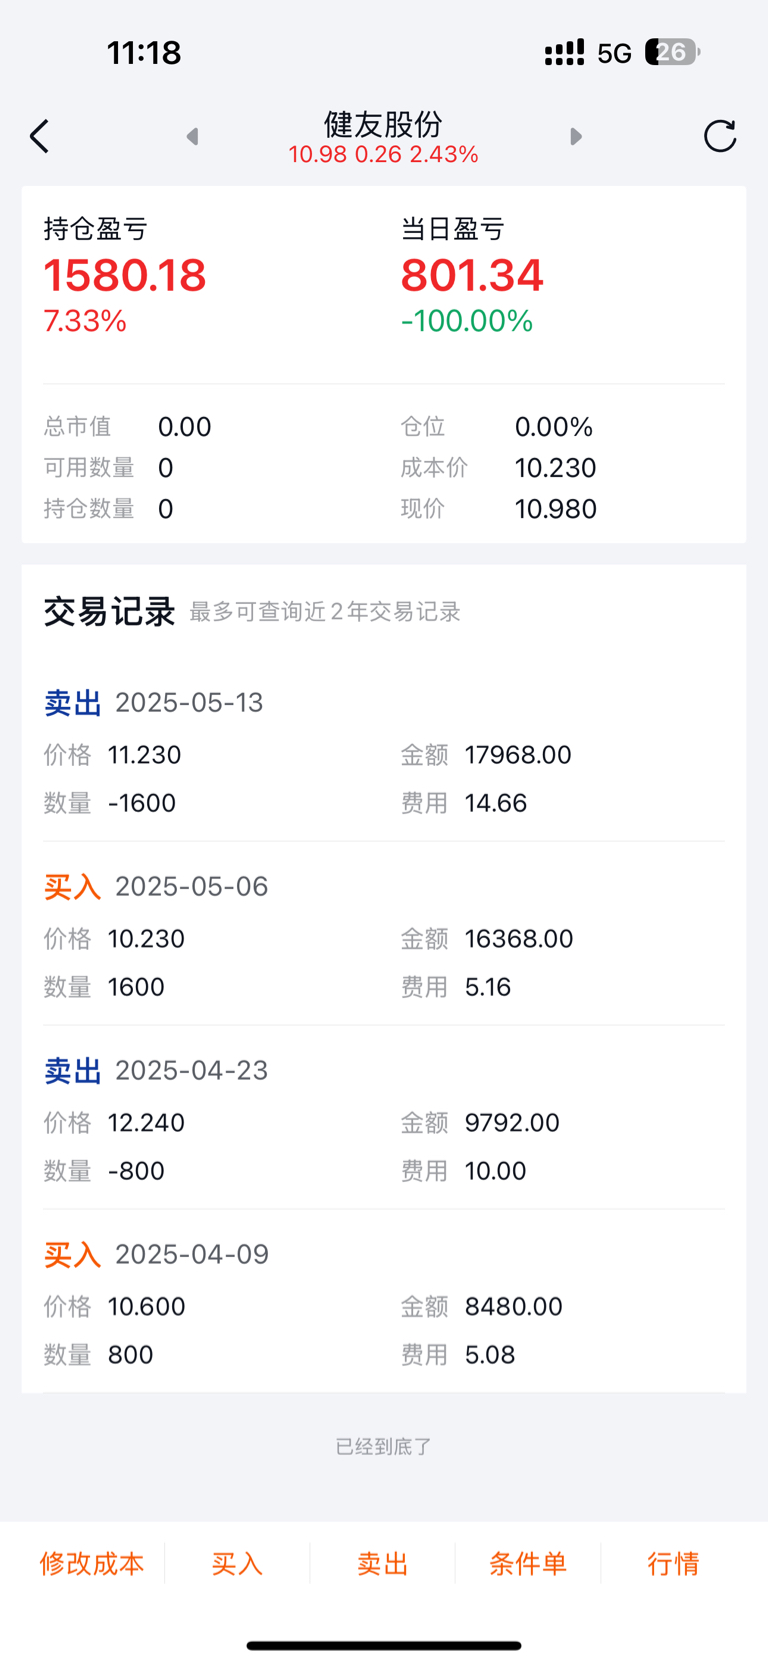
Task: Go to previous stock with left triangle
Action: (x=192, y=136)
